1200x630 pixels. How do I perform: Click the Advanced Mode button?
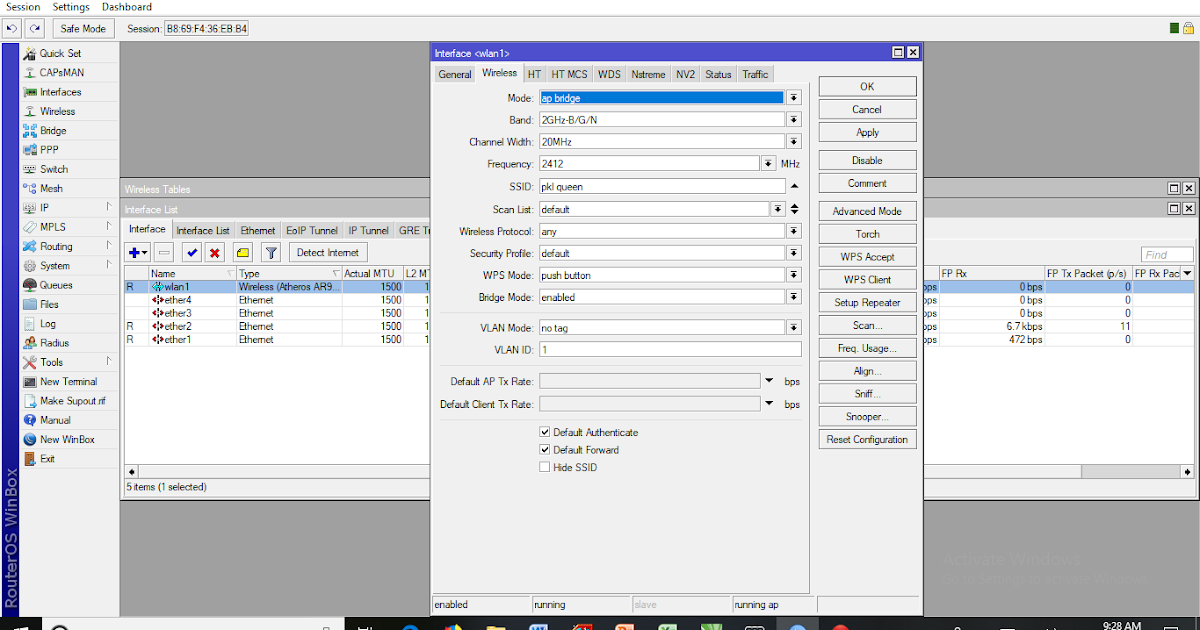click(x=867, y=211)
